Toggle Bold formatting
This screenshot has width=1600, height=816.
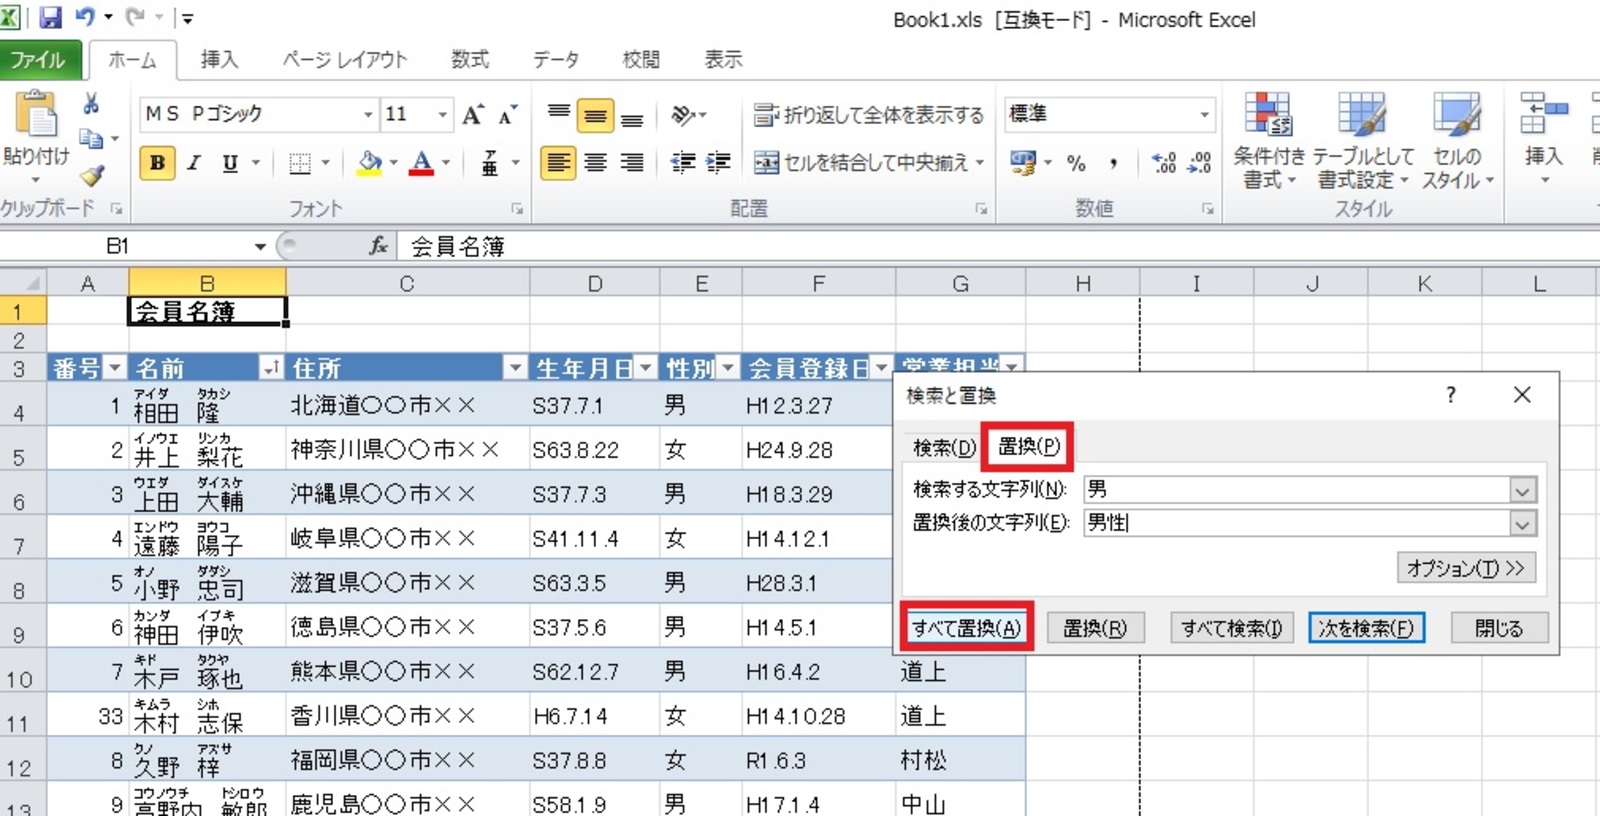pyautogui.click(x=157, y=163)
